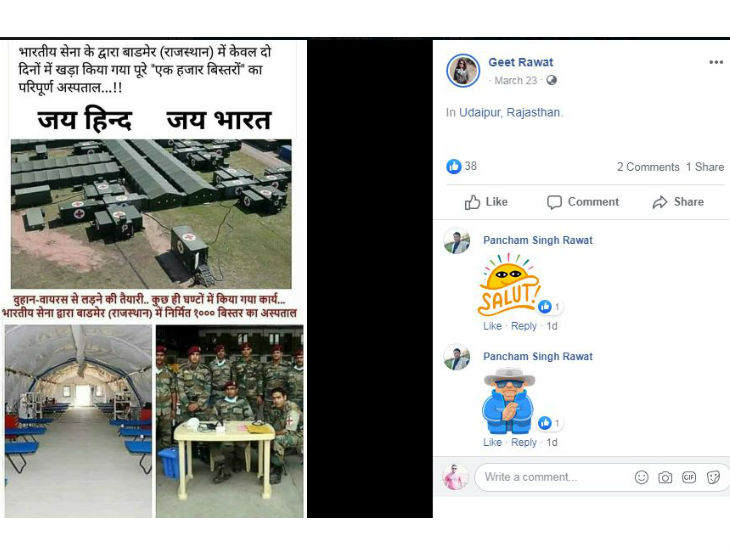
Task: Open the GIF picker in comment box
Action: [x=689, y=477]
